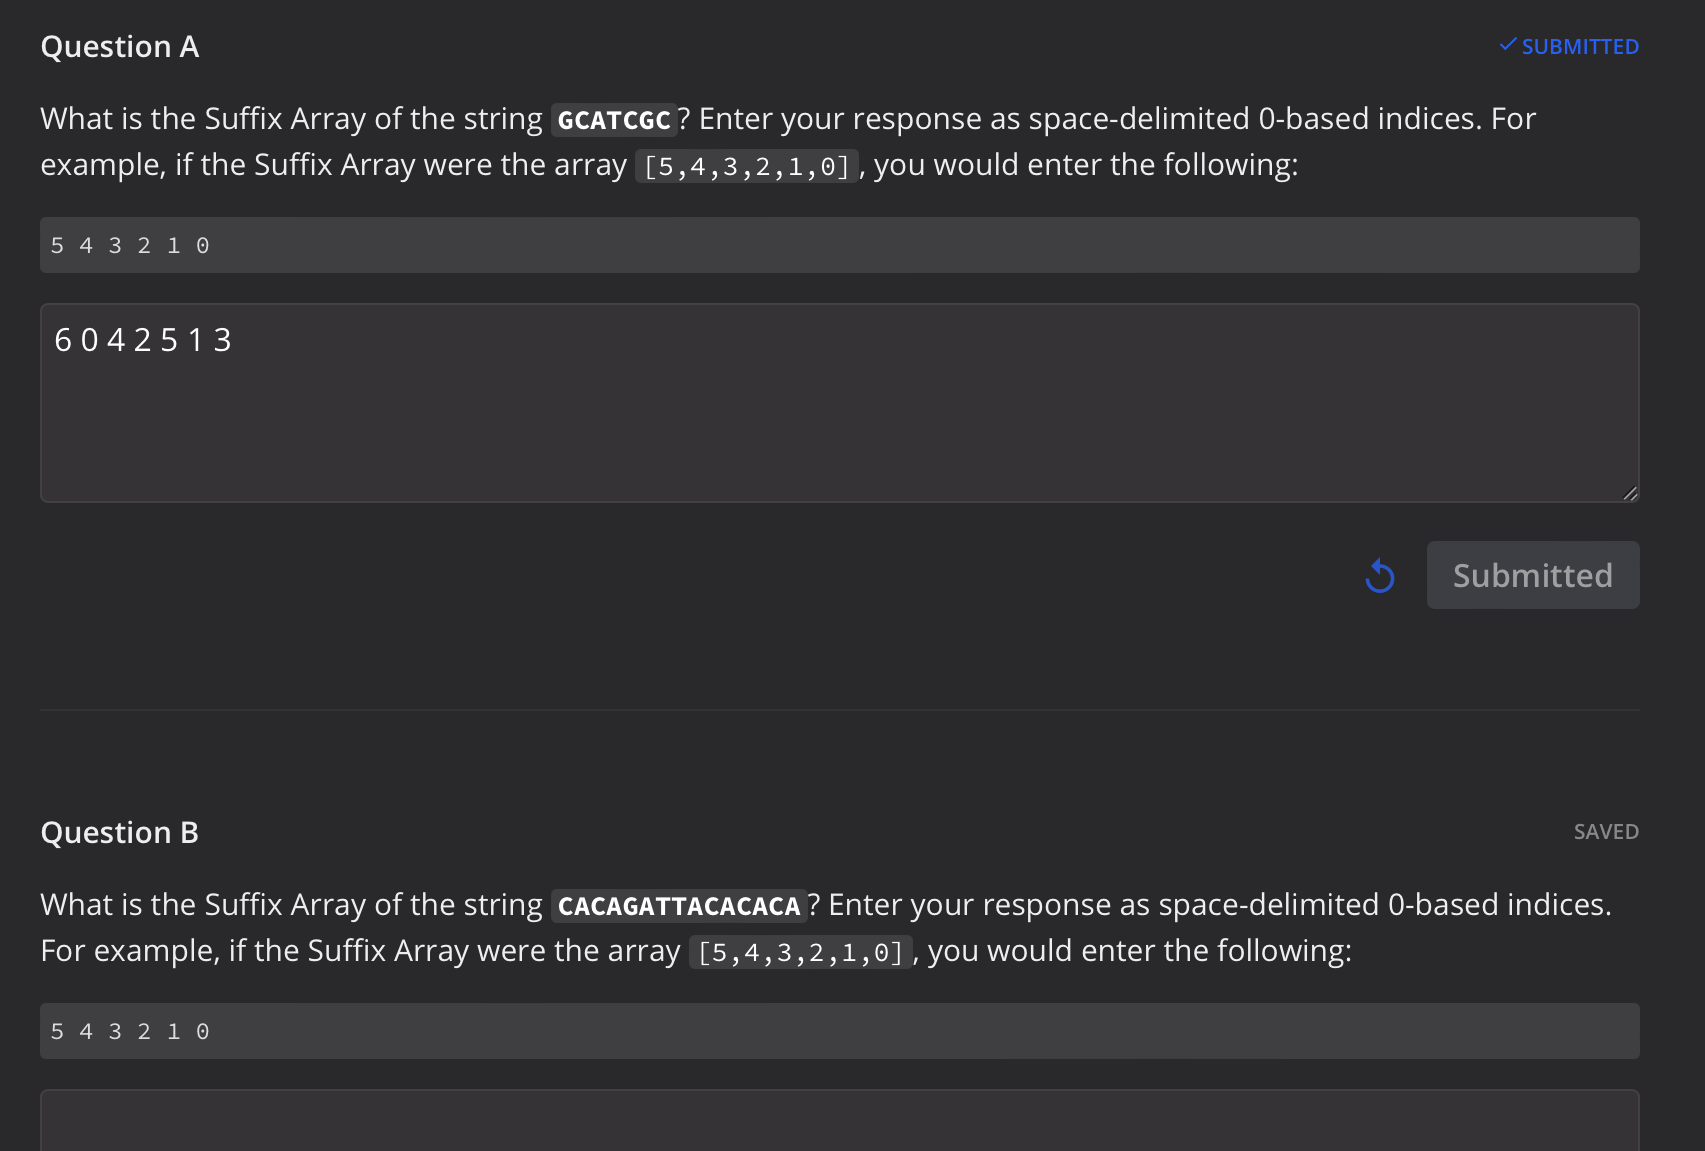Click the resize handle of Question A's text area
The width and height of the screenshot is (1705, 1151).
(x=1630, y=492)
